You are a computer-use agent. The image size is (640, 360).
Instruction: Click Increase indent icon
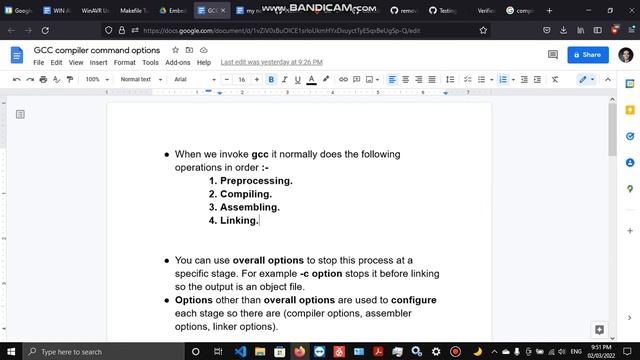[537, 80]
